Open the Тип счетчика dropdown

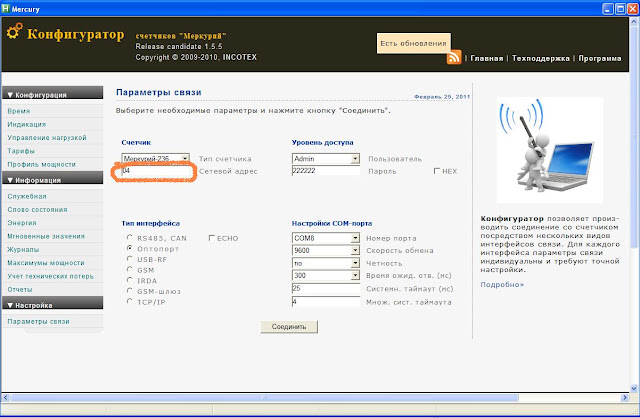click(155, 158)
